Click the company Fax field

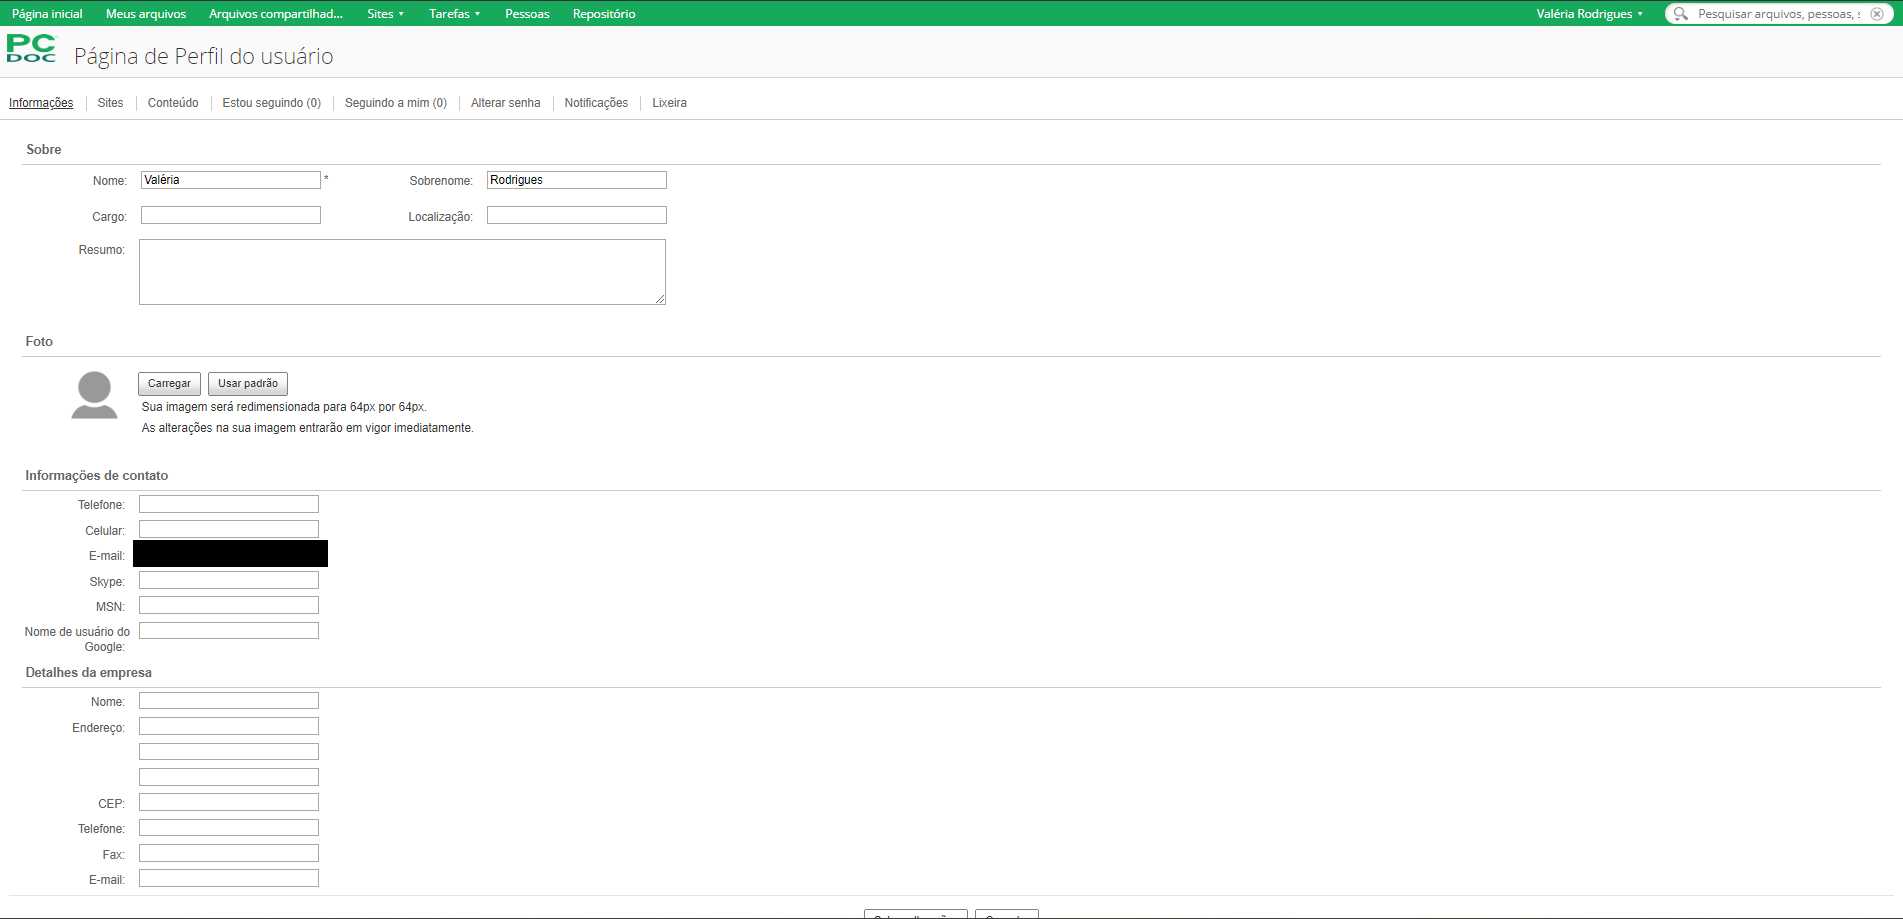229,853
